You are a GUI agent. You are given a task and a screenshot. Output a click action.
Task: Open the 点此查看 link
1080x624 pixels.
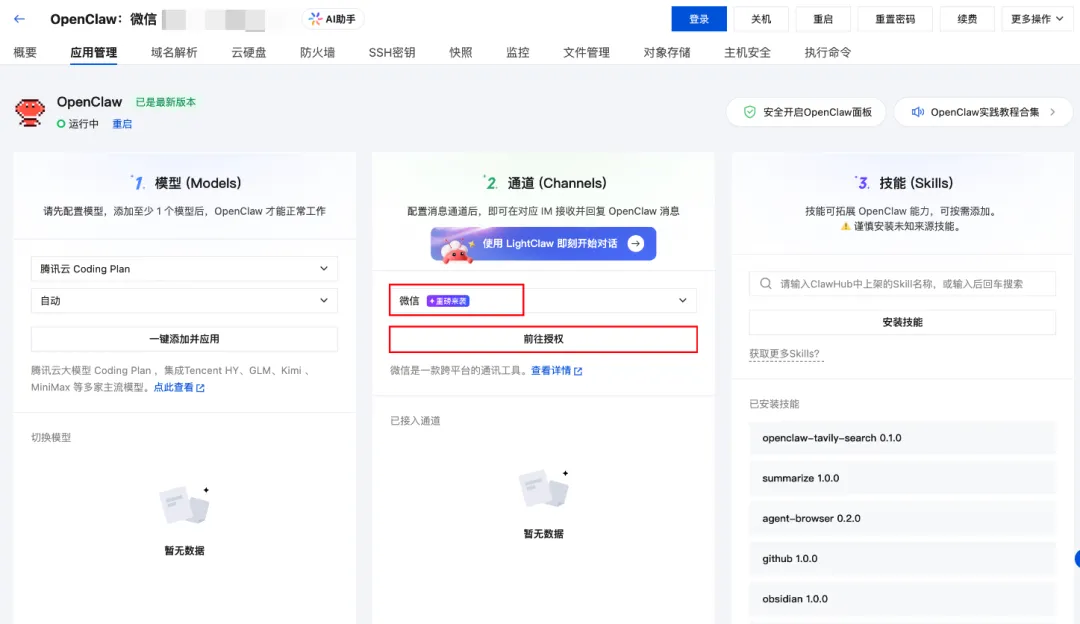tap(174, 388)
